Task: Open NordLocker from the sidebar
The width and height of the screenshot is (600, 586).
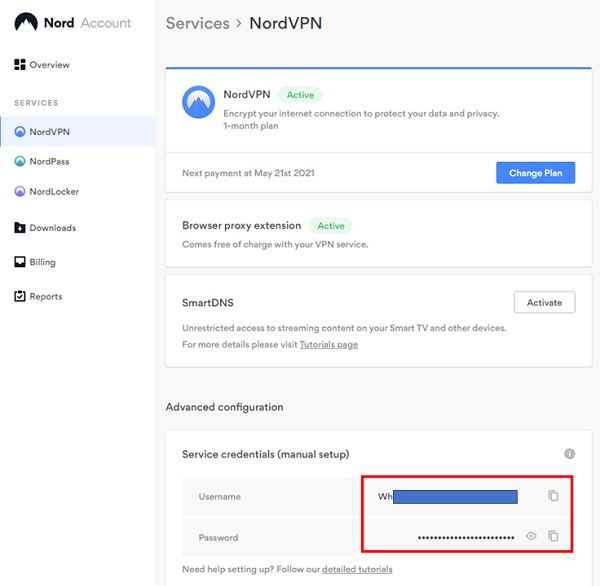Action: point(47,191)
